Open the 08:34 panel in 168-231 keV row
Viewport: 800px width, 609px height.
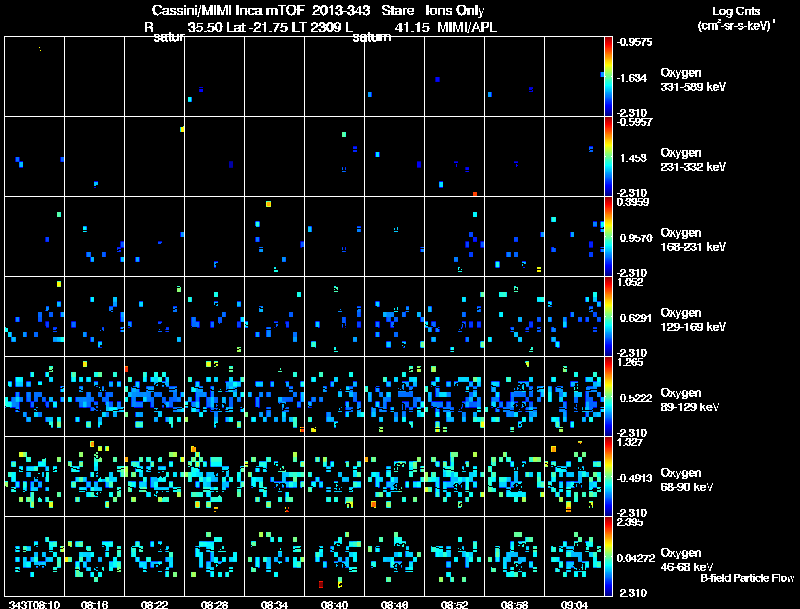point(274,236)
